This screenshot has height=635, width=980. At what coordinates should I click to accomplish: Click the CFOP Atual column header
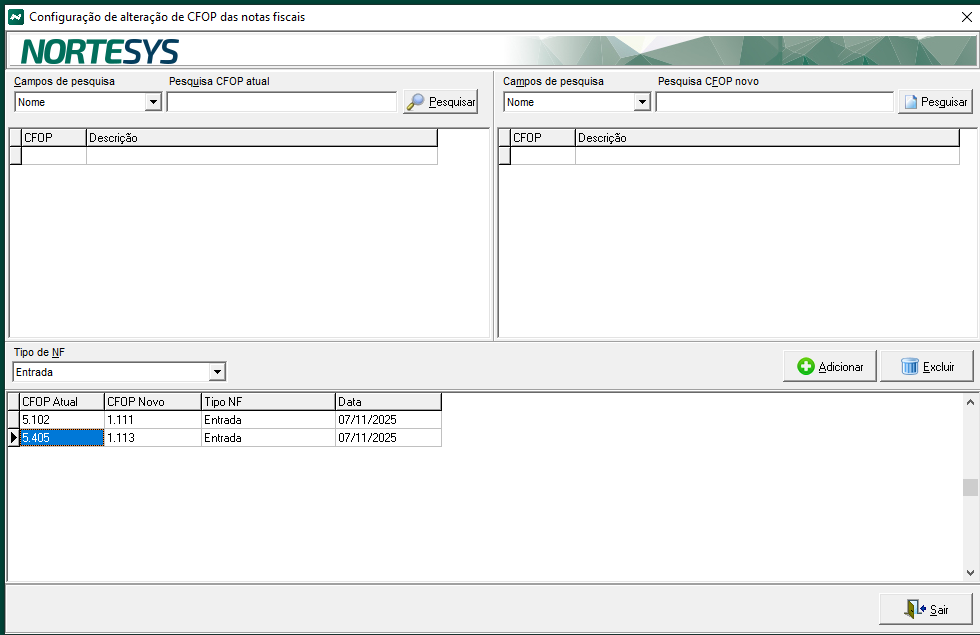tap(62, 402)
